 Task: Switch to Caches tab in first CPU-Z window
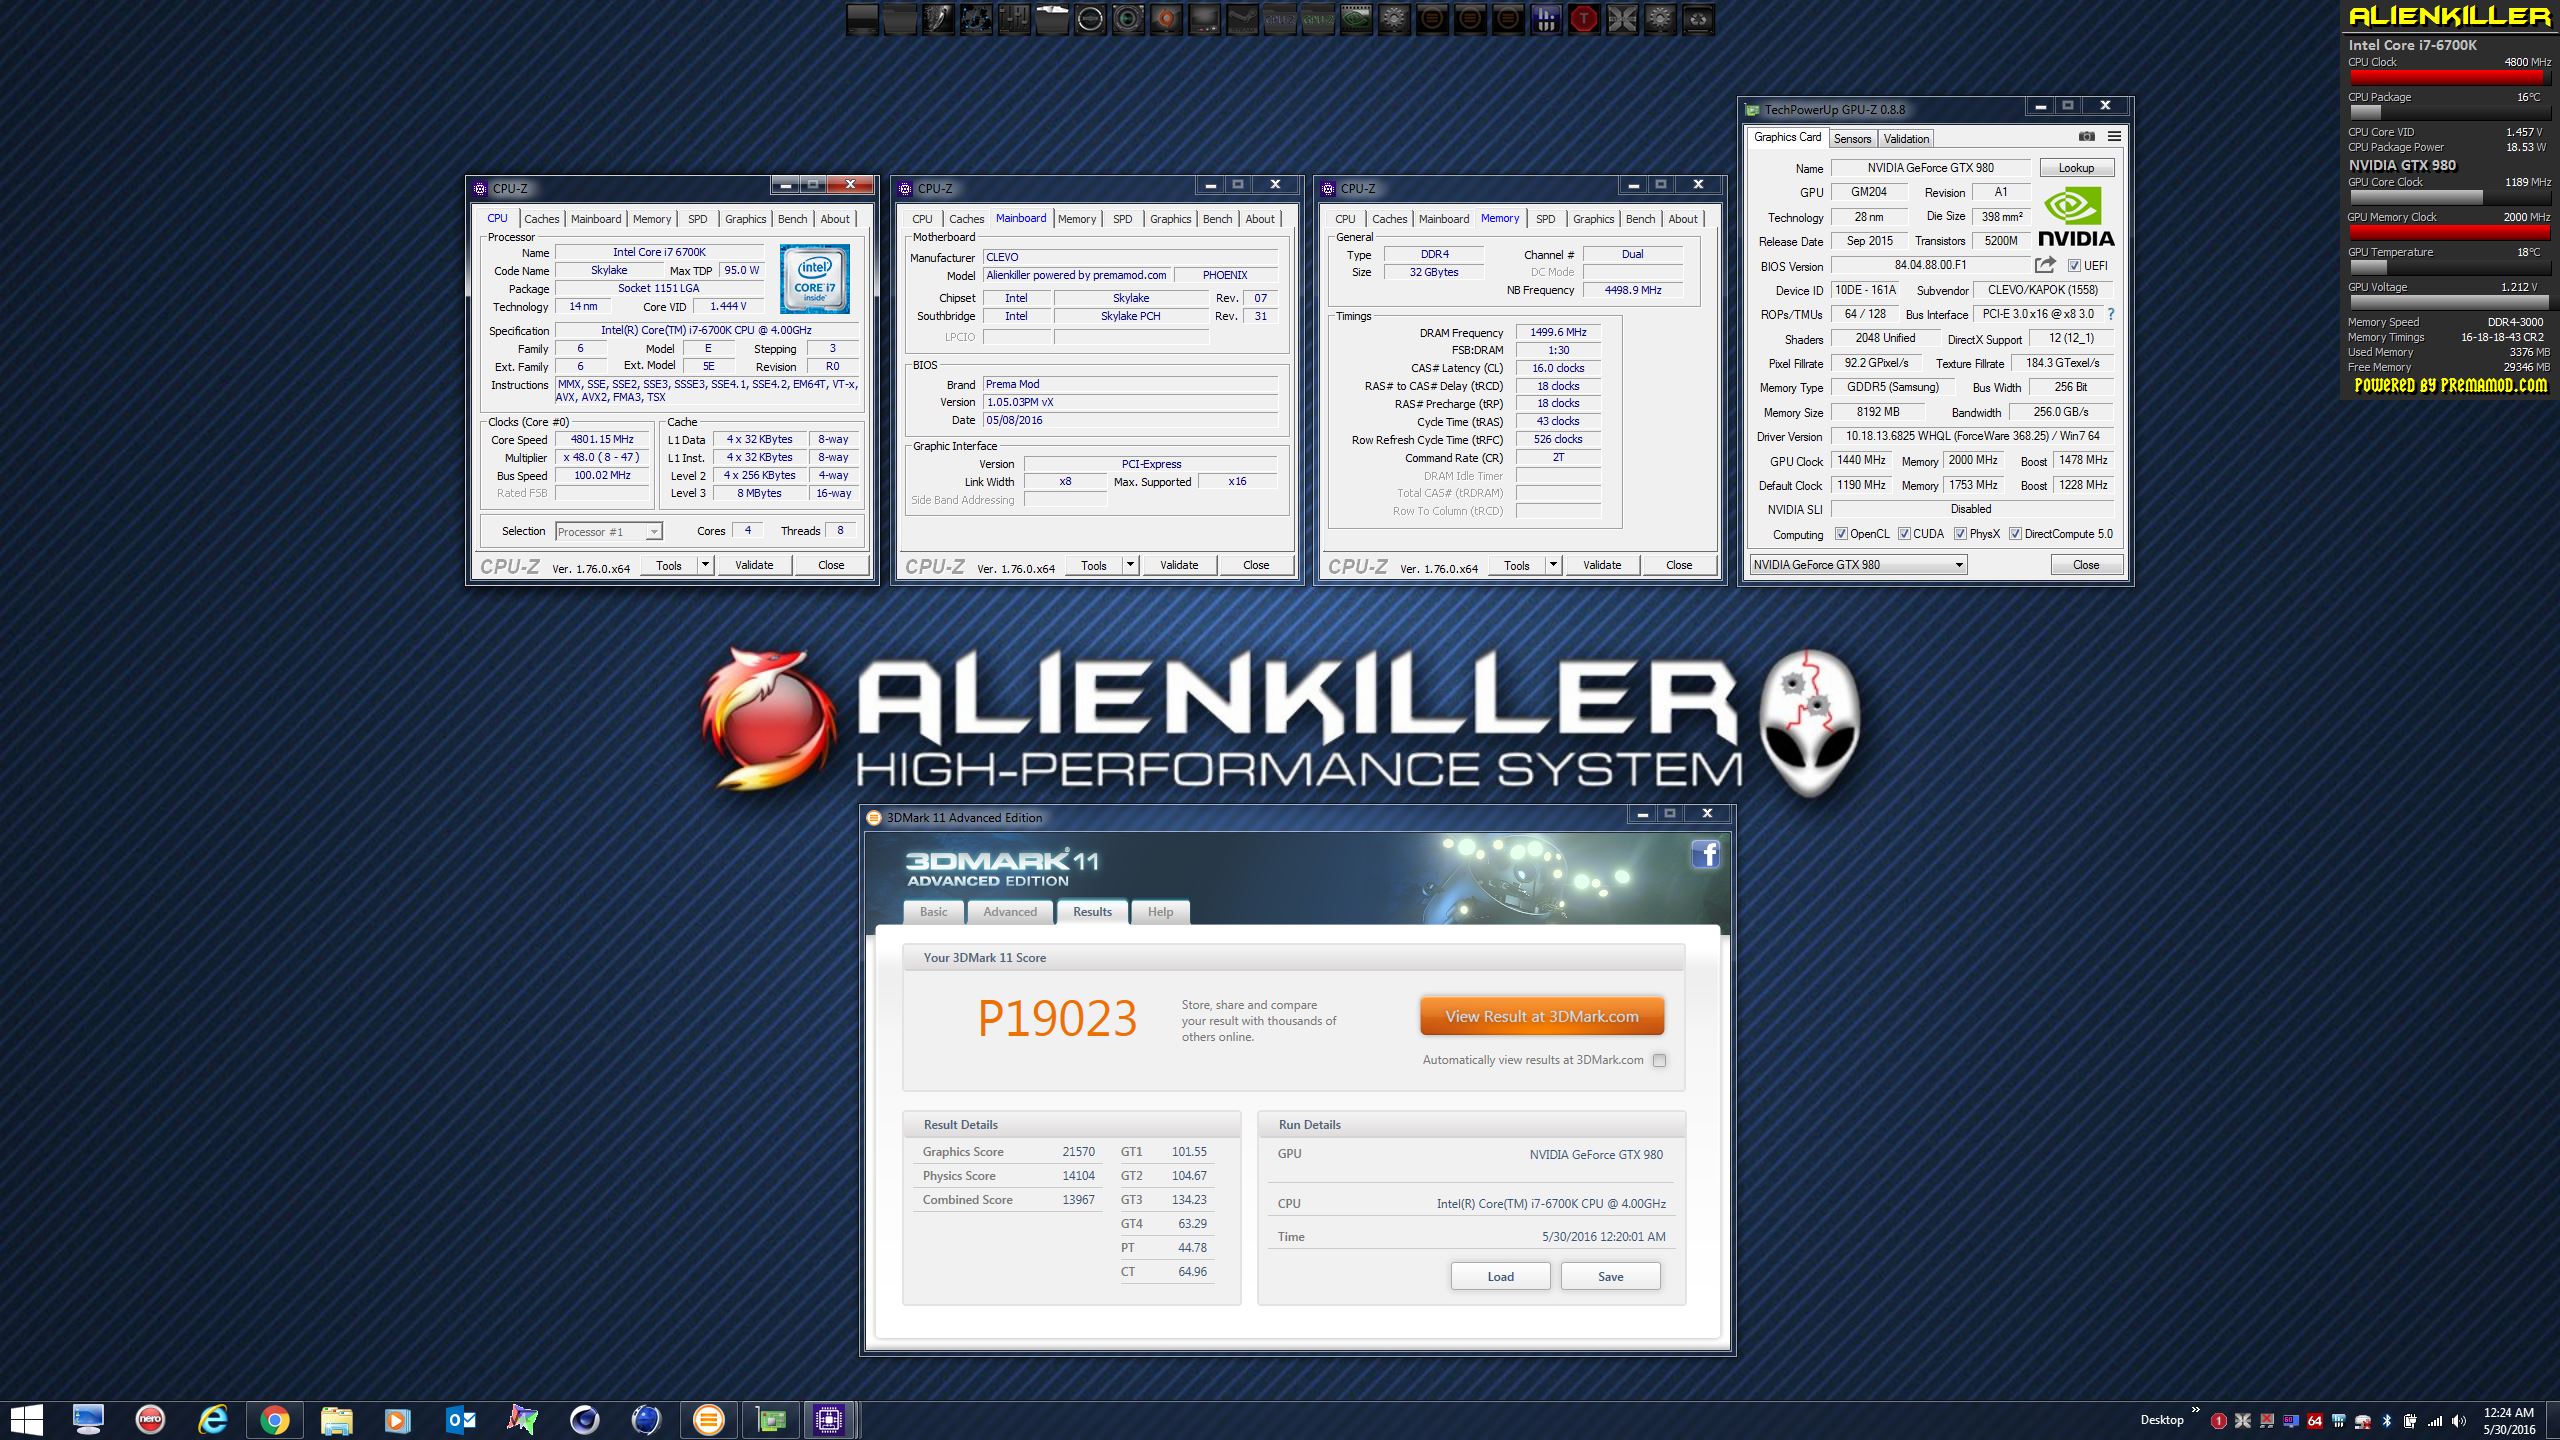(x=542, y=219)
